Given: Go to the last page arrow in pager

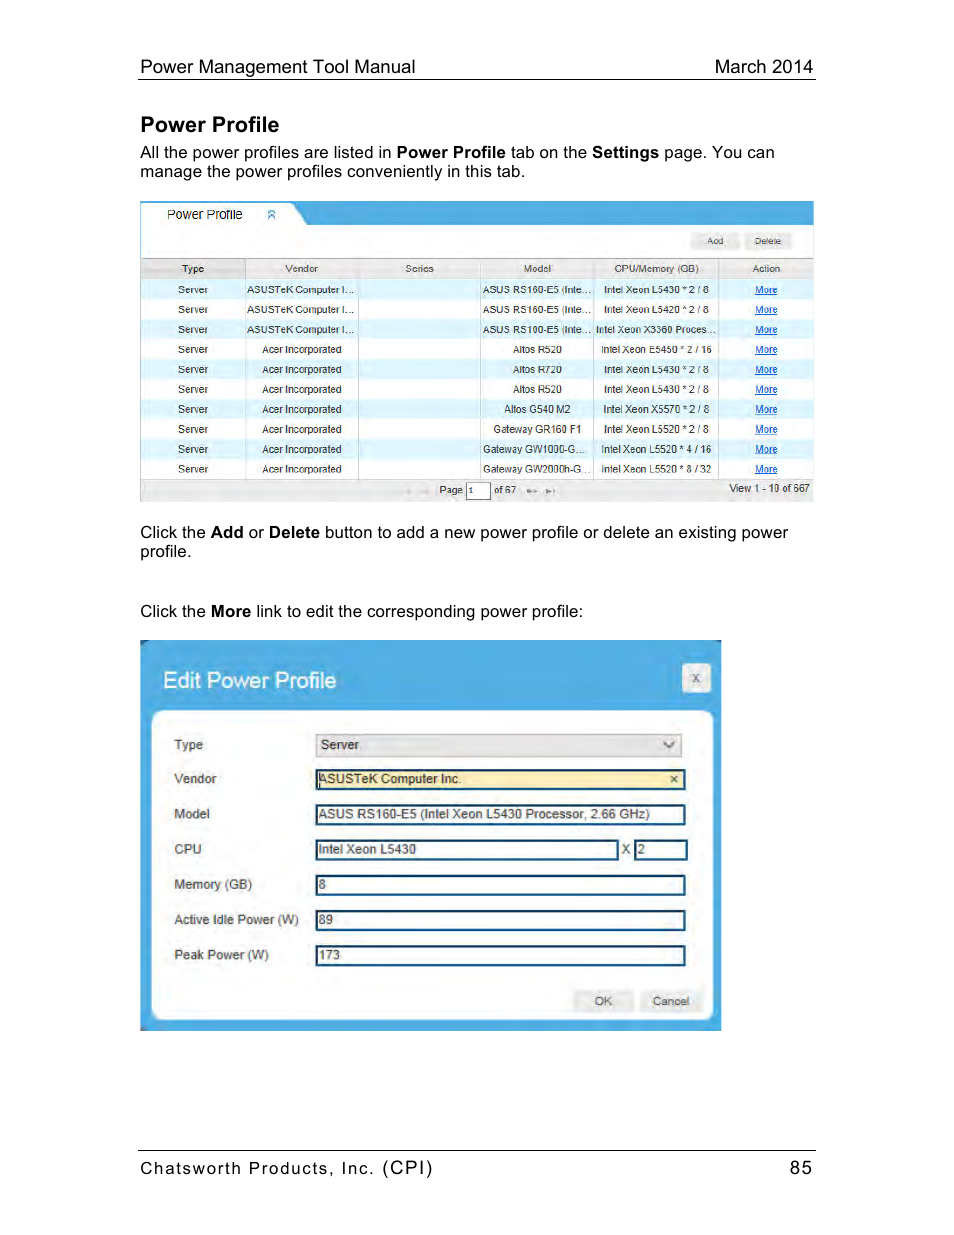Looking at the screenshot, I should (550, 491).
